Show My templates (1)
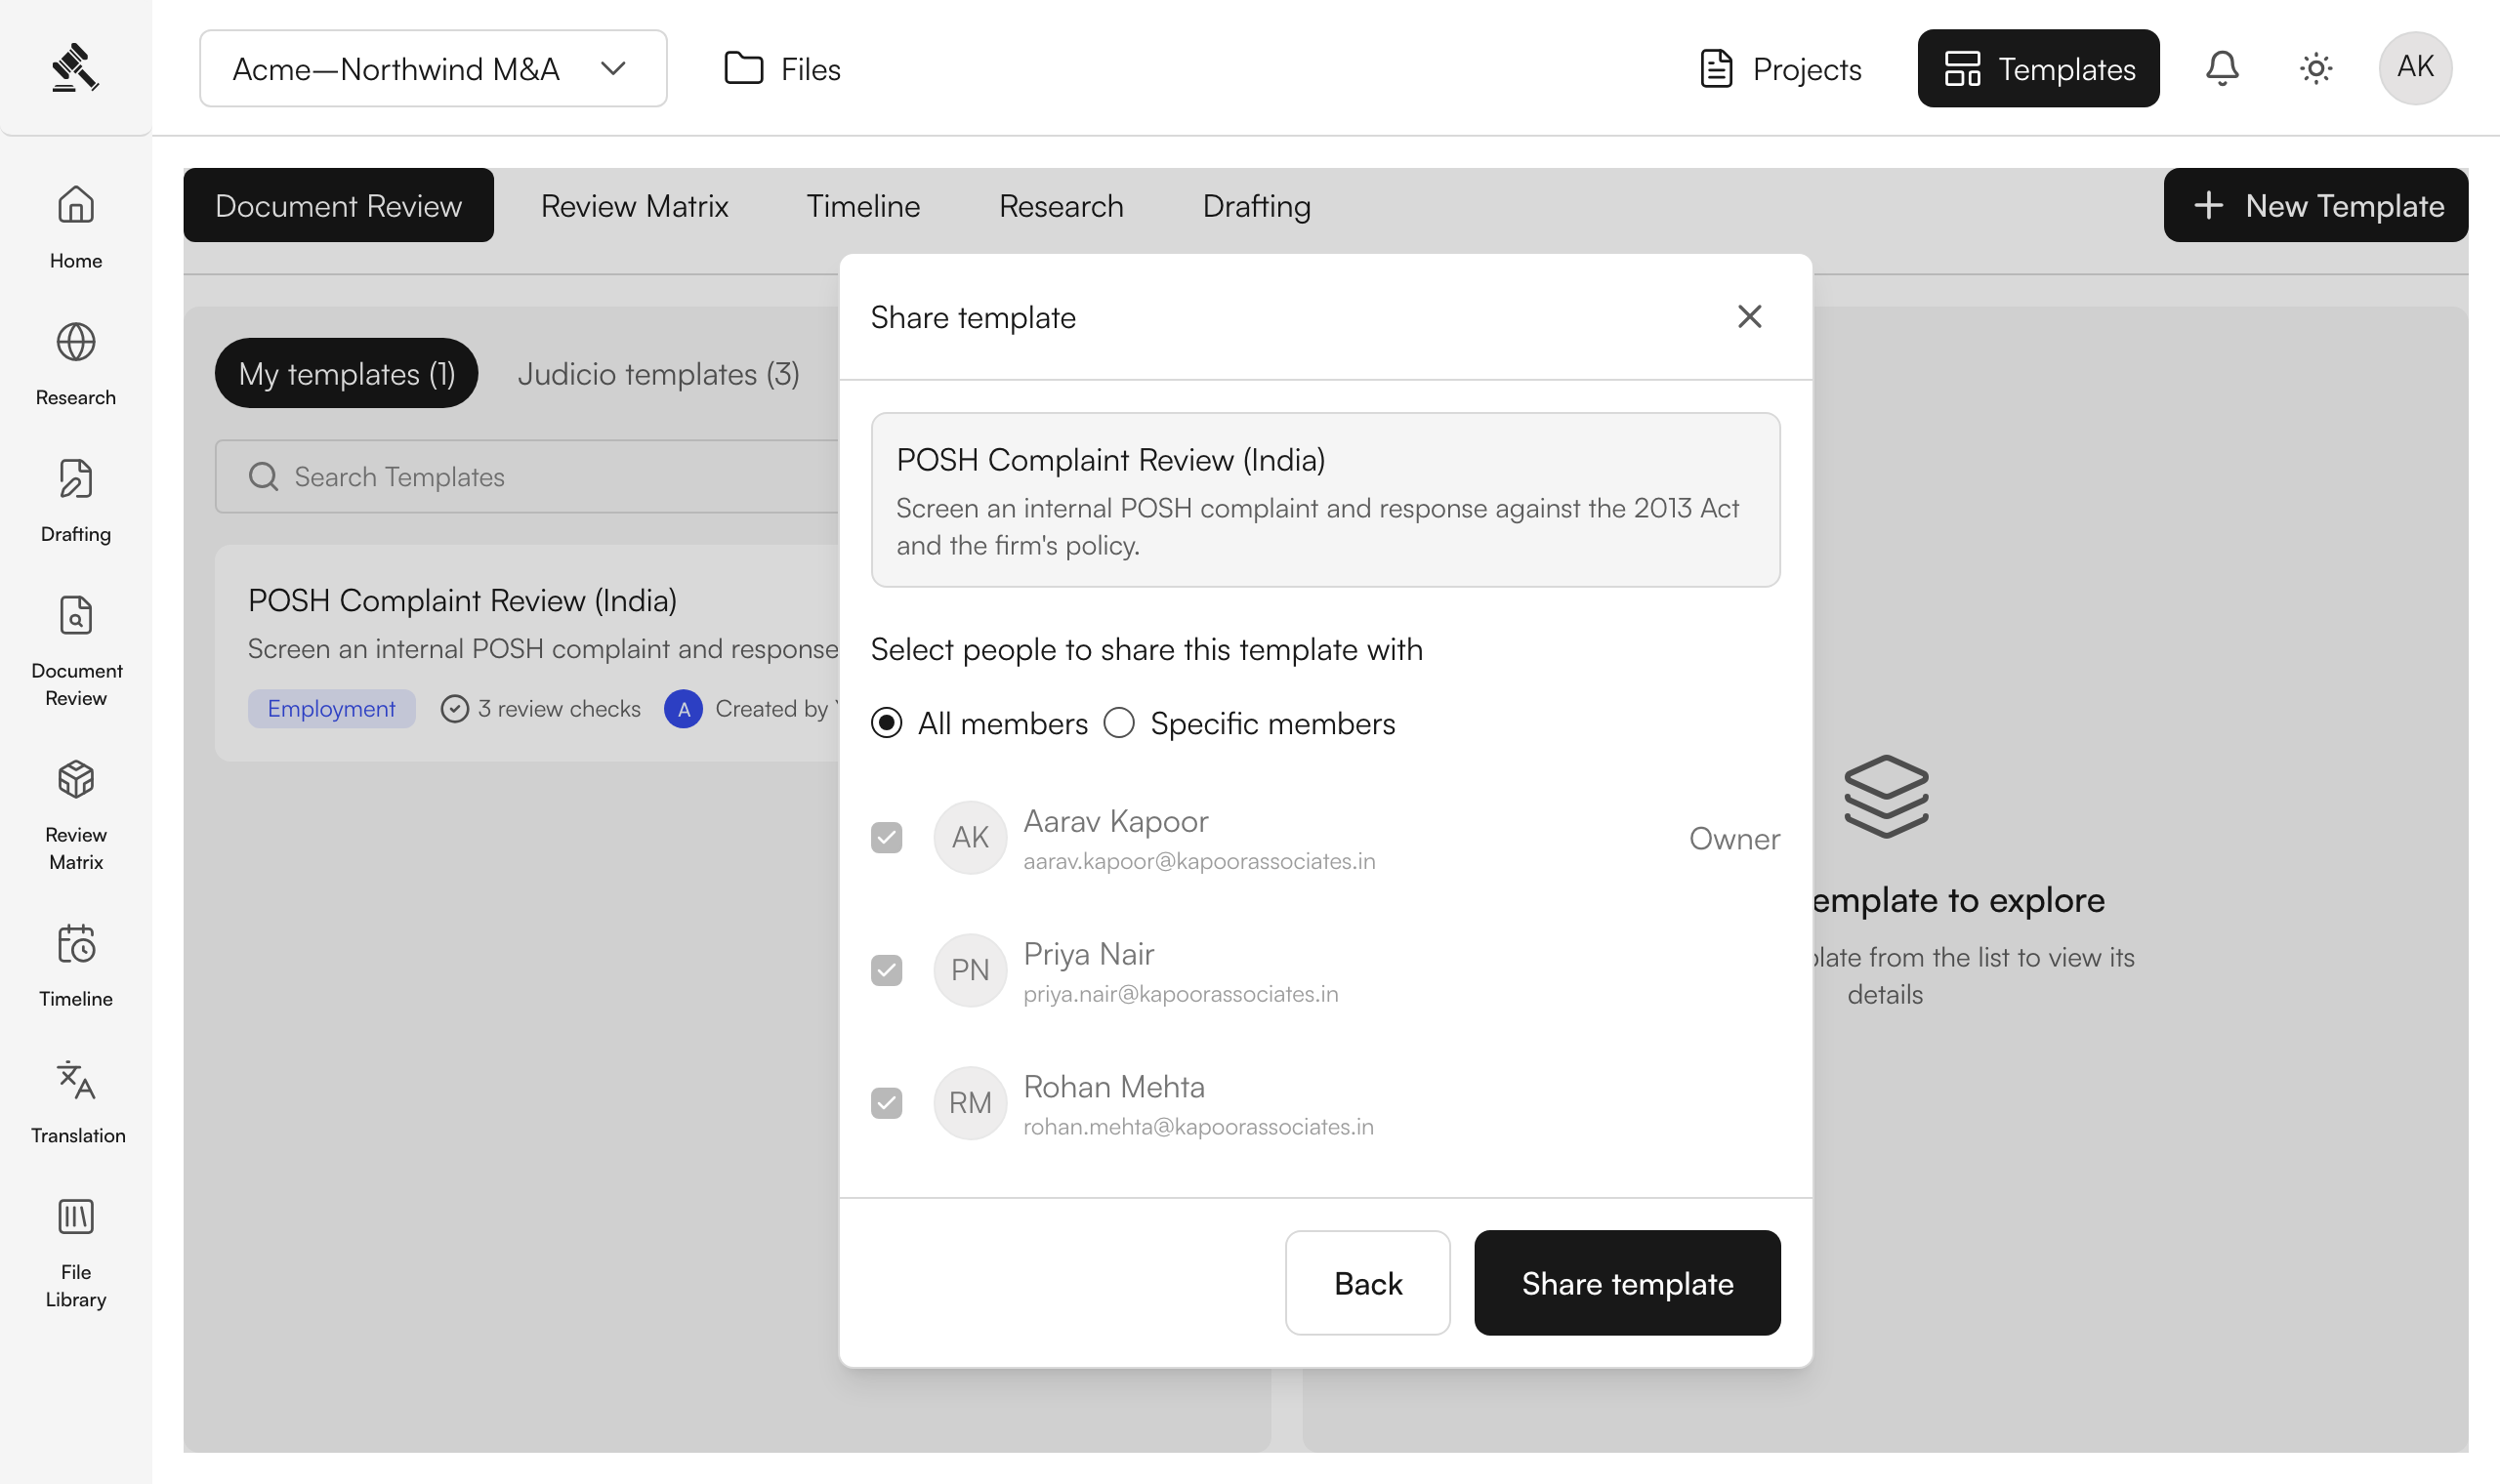Screen dimensions: 2500x1484 click(x=346, y=373)
